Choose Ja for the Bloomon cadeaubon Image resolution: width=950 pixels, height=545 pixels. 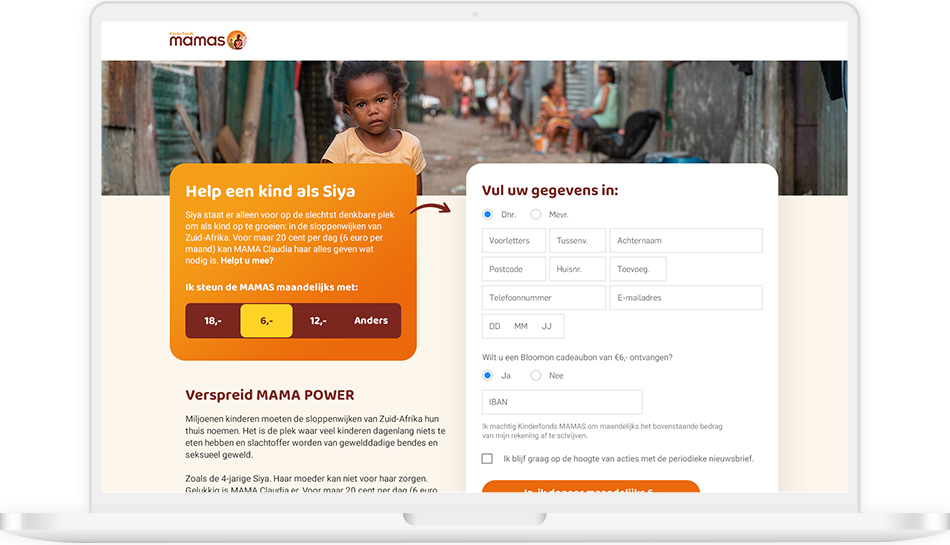click(487, 375)
